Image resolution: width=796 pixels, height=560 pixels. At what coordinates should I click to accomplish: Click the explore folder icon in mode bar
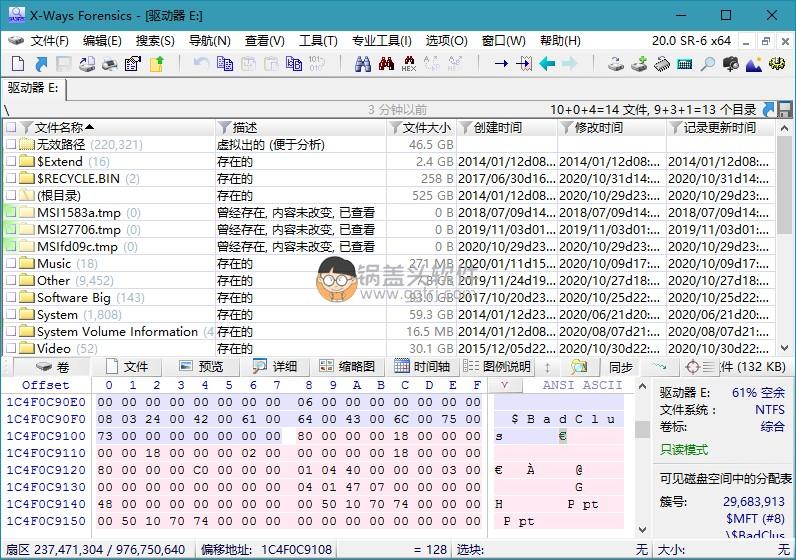tap(579, 367)
